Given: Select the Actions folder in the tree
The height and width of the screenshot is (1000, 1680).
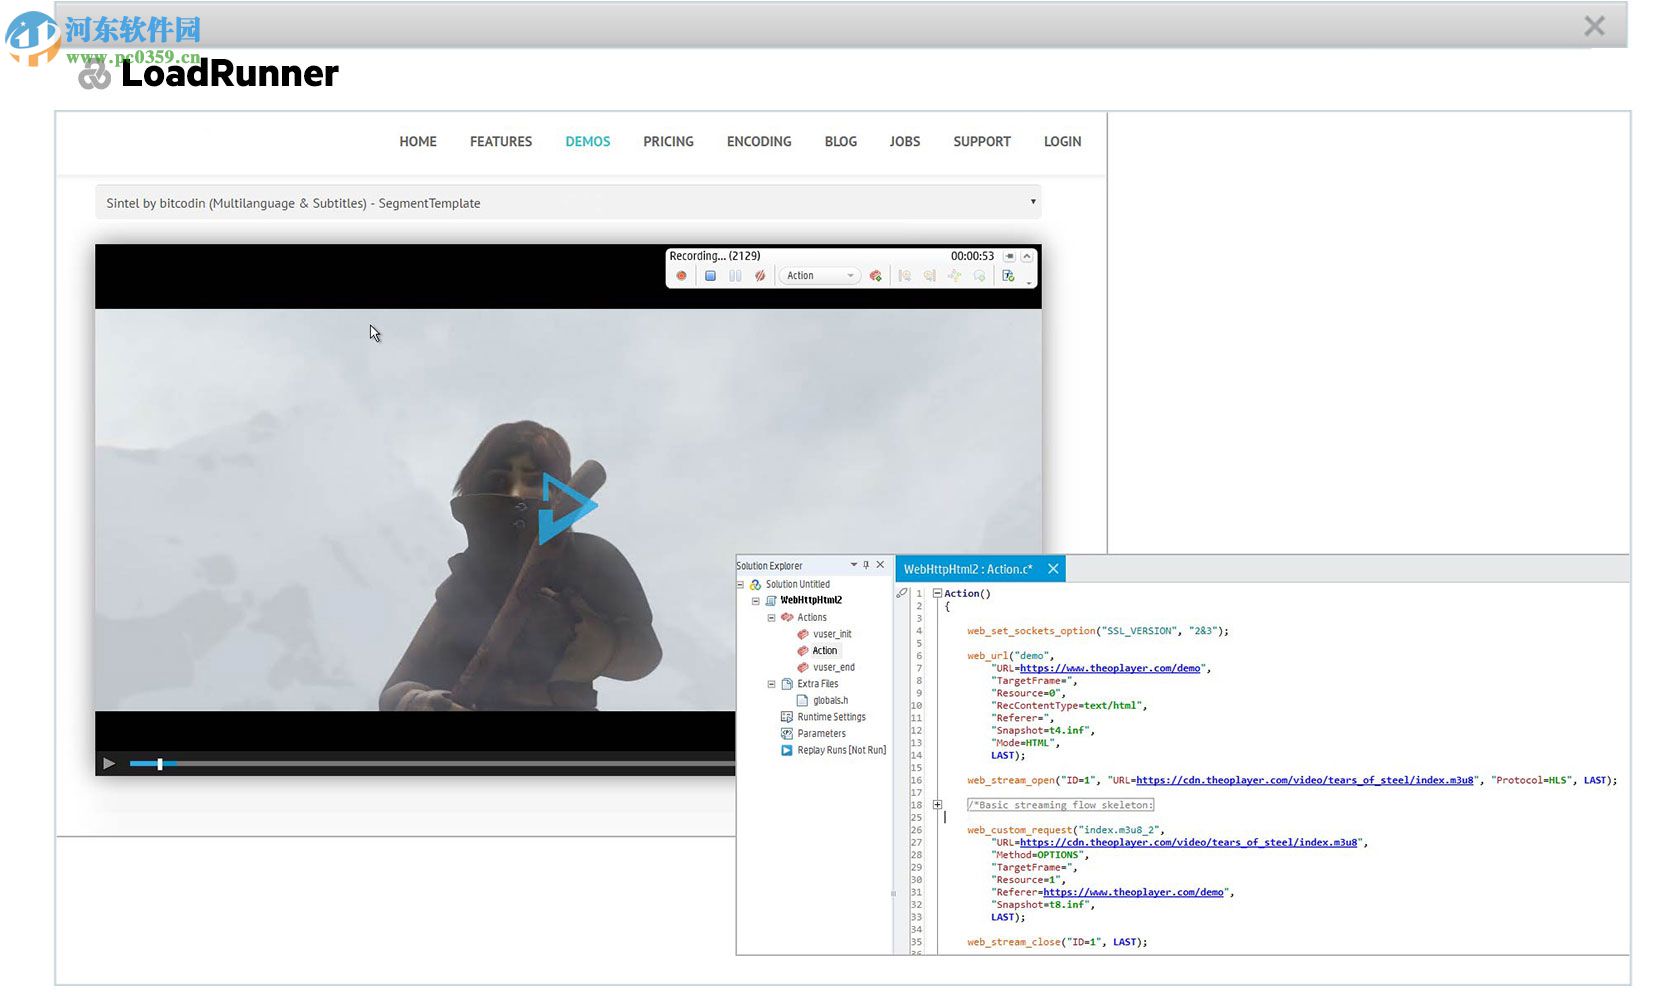Looking at the screenshot, I should click(x=812, y=618).
